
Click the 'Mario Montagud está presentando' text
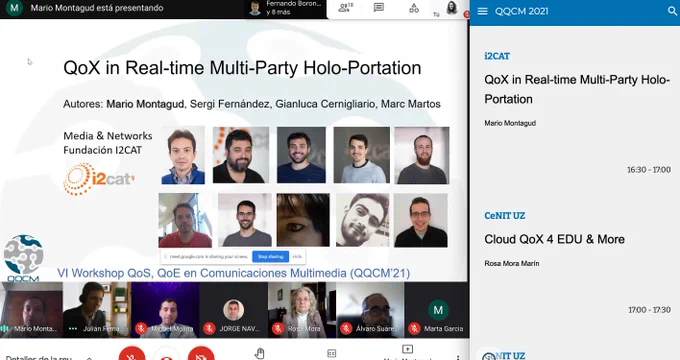pos(97,8)
